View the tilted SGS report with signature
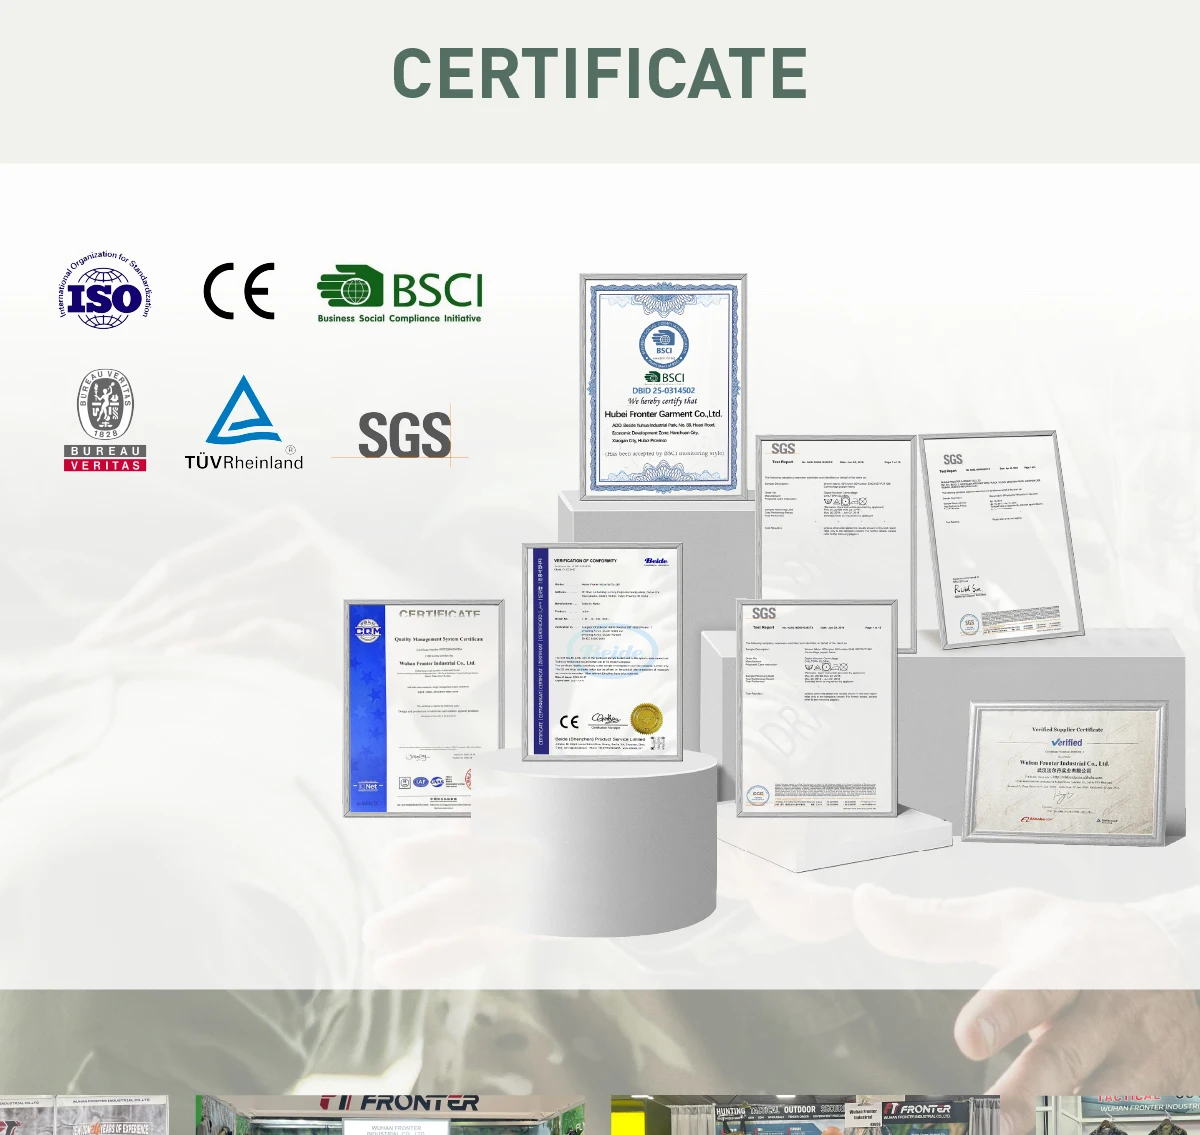Viewport: 1200px width, 1135px height. coord(1001,538)
